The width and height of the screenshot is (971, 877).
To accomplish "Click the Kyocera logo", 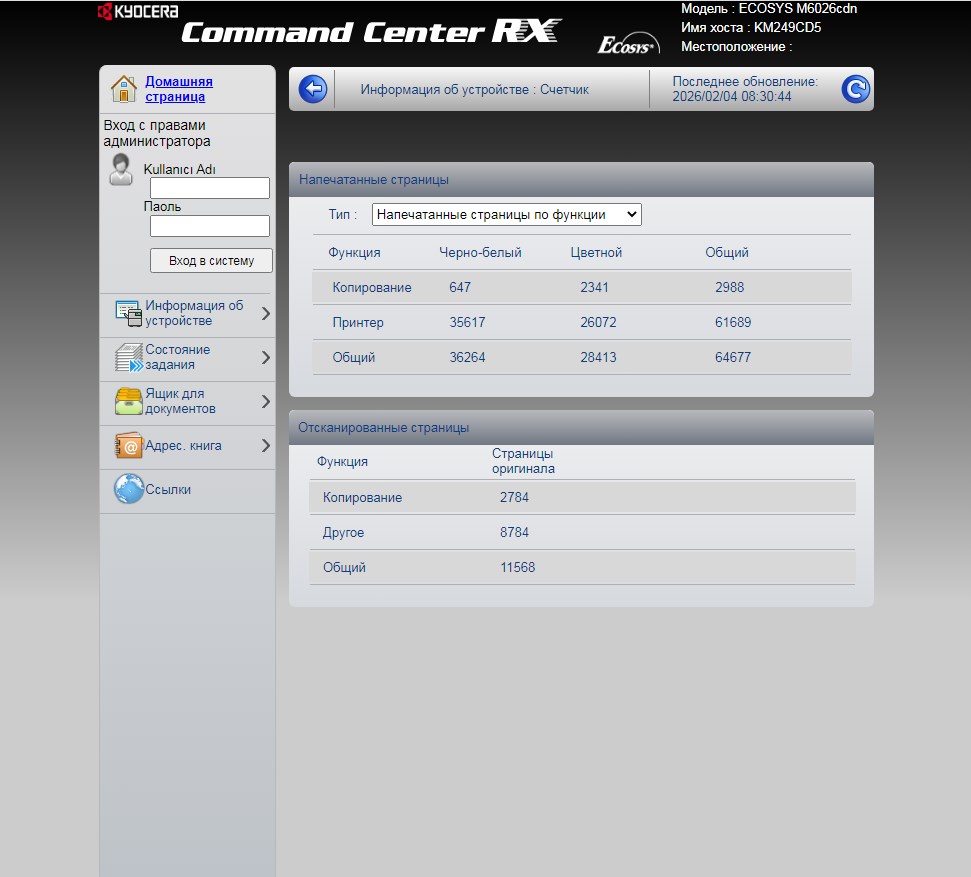I will [138, 11].
